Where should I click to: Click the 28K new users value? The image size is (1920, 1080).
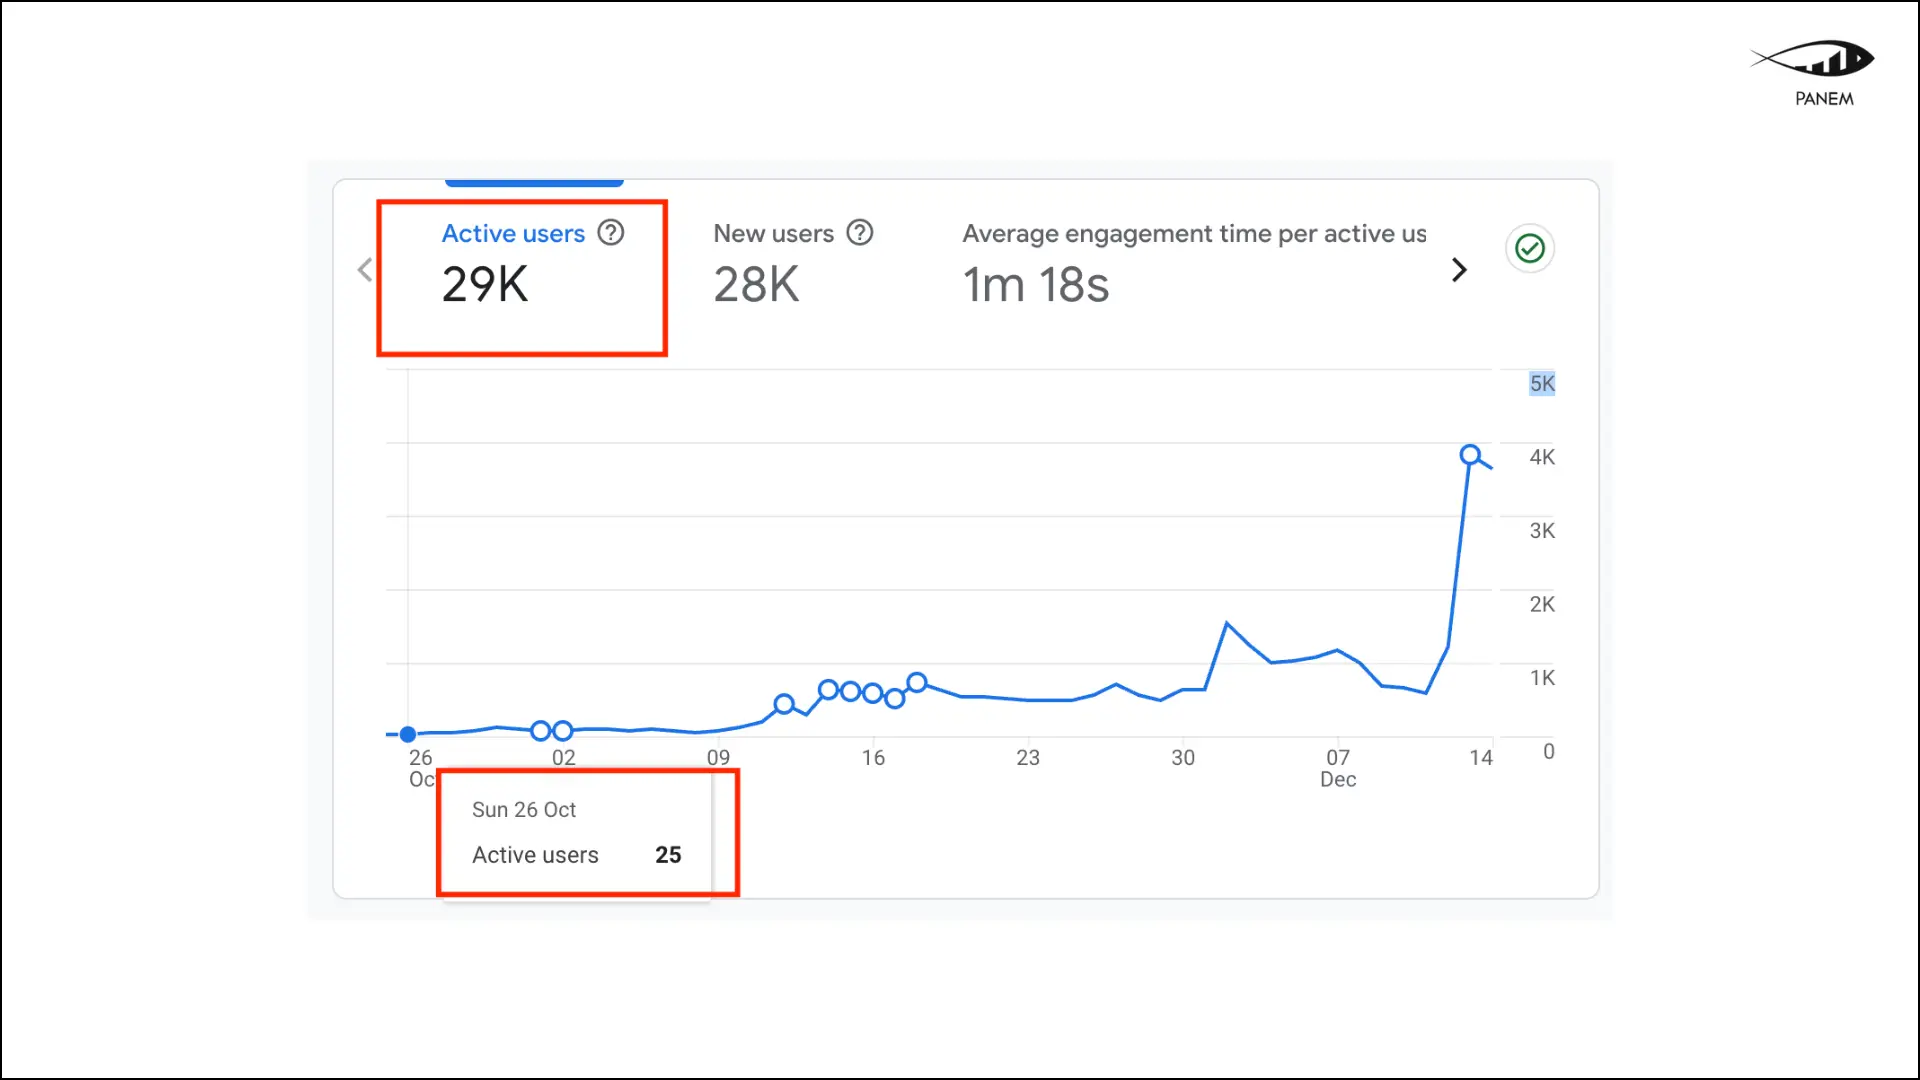point(756,285)
